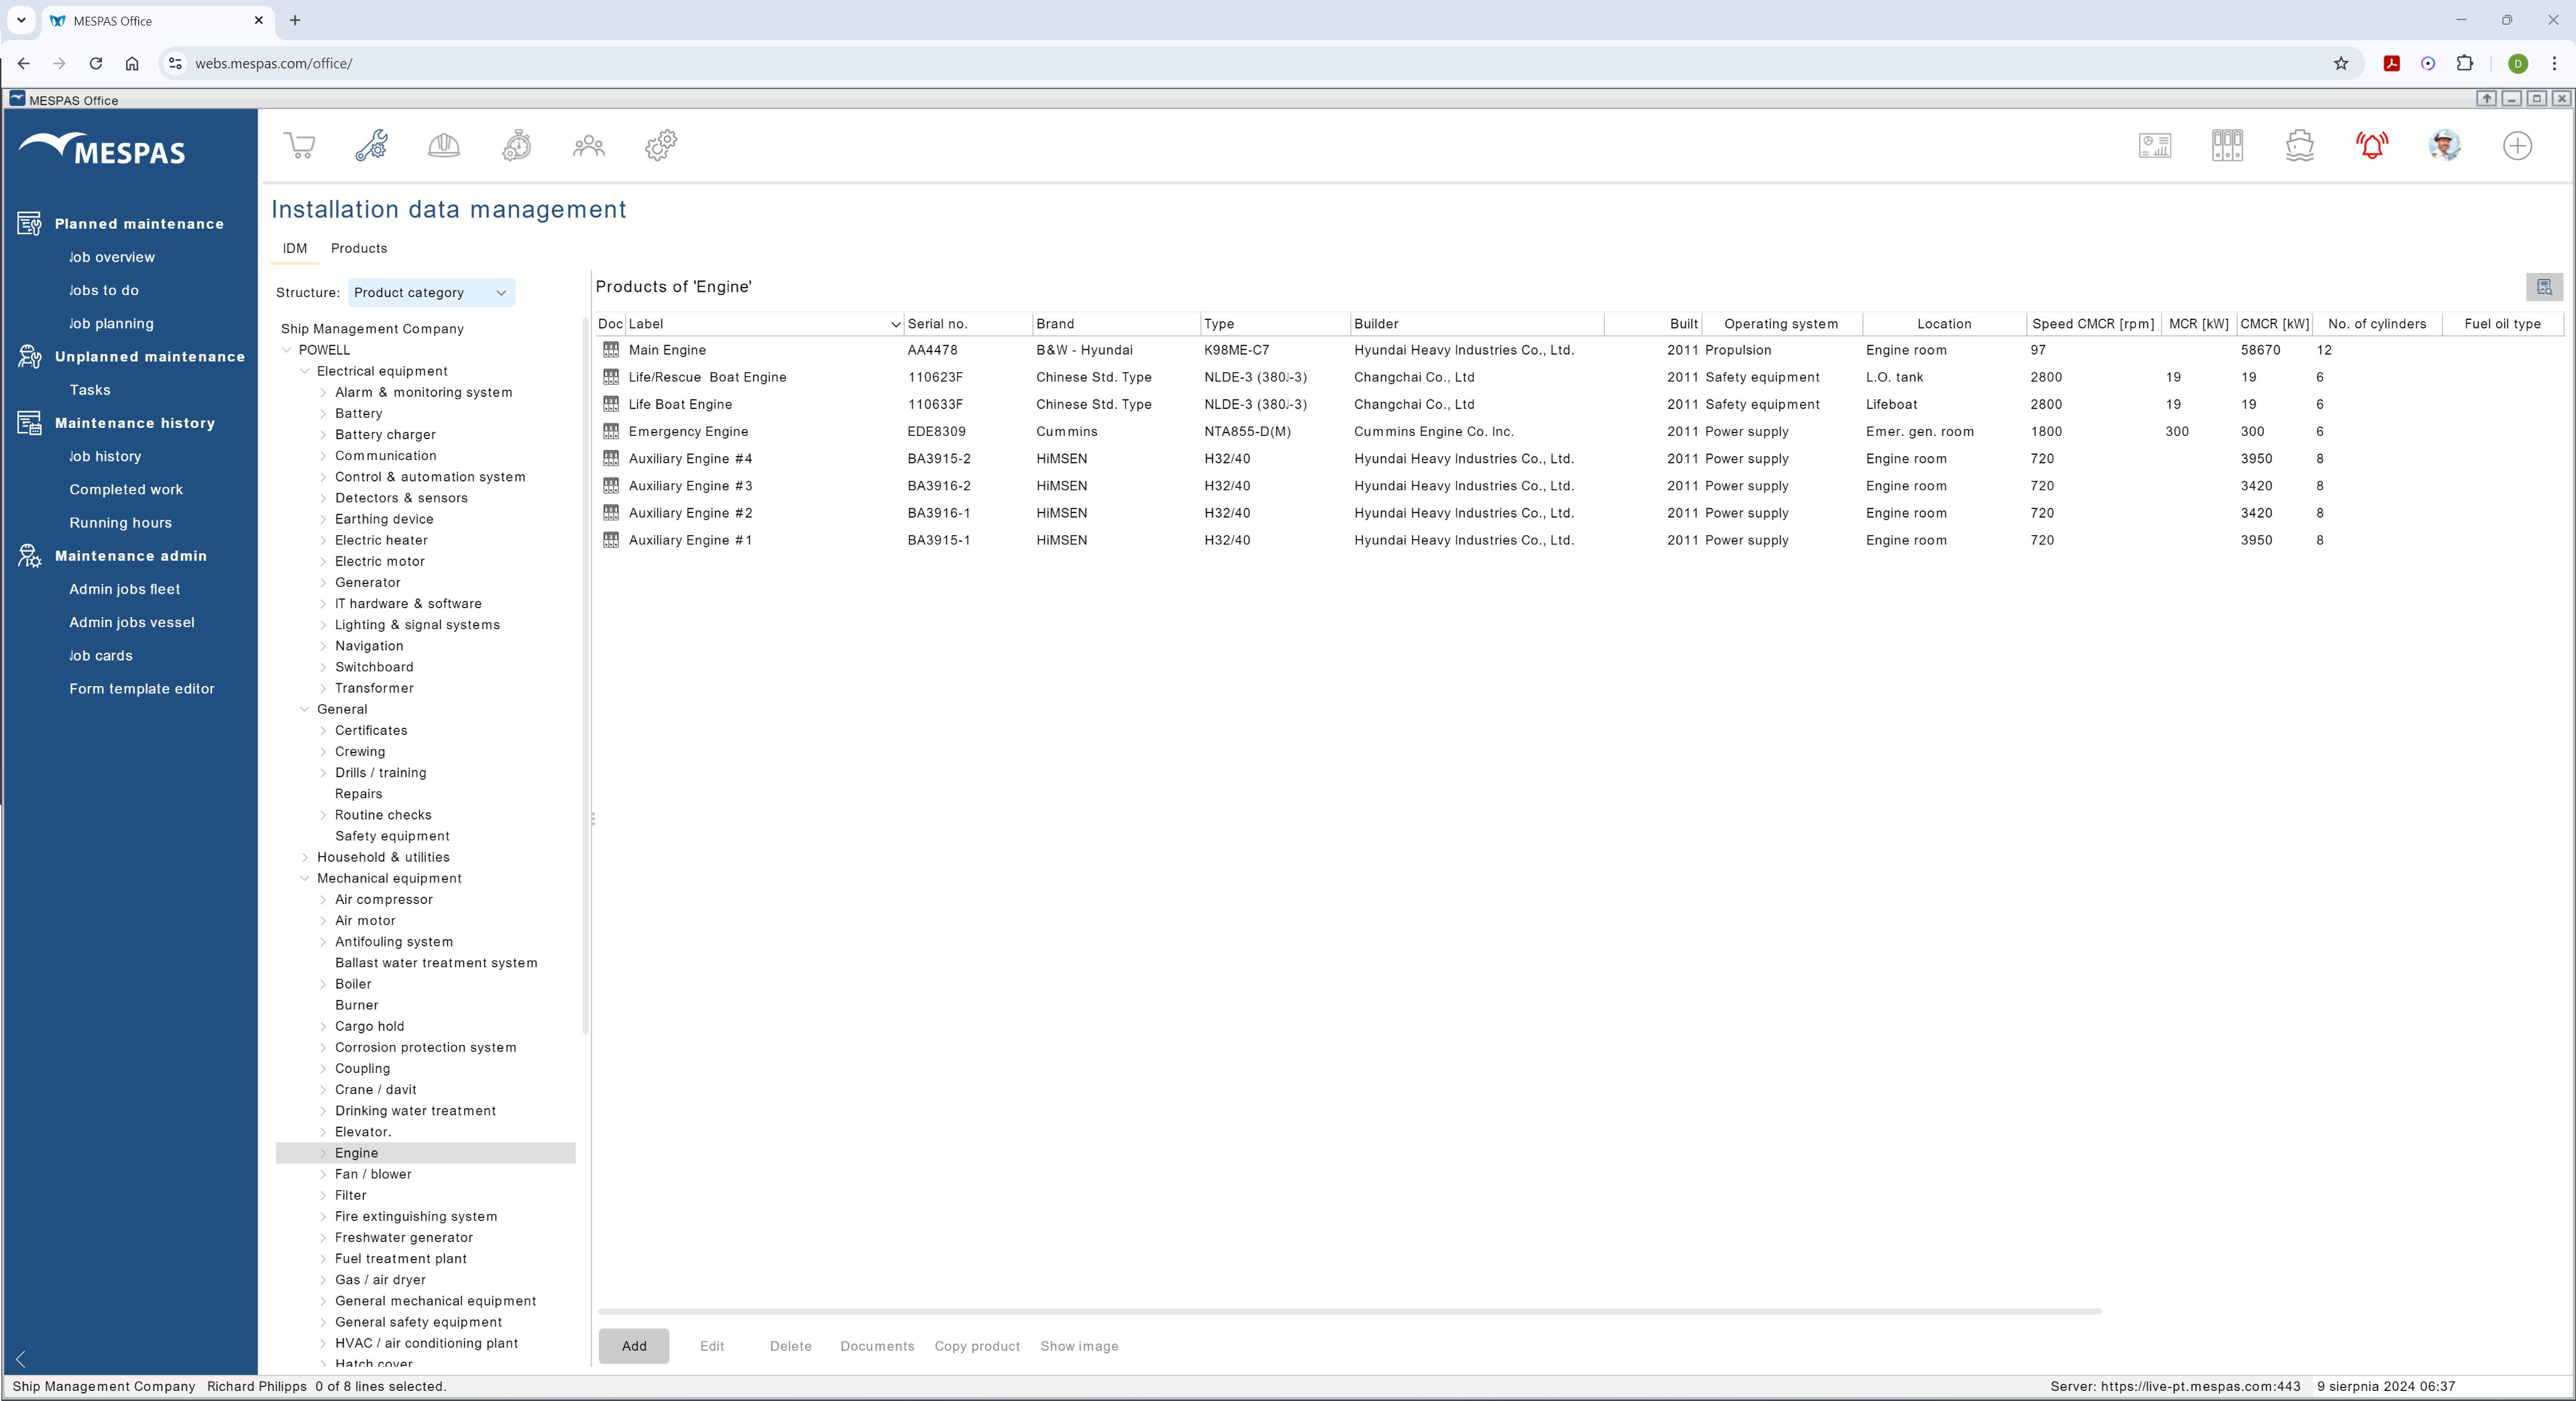Open the browser extensions puzzle icon
The image size is (2576, 1401).
click(2465, 63)
